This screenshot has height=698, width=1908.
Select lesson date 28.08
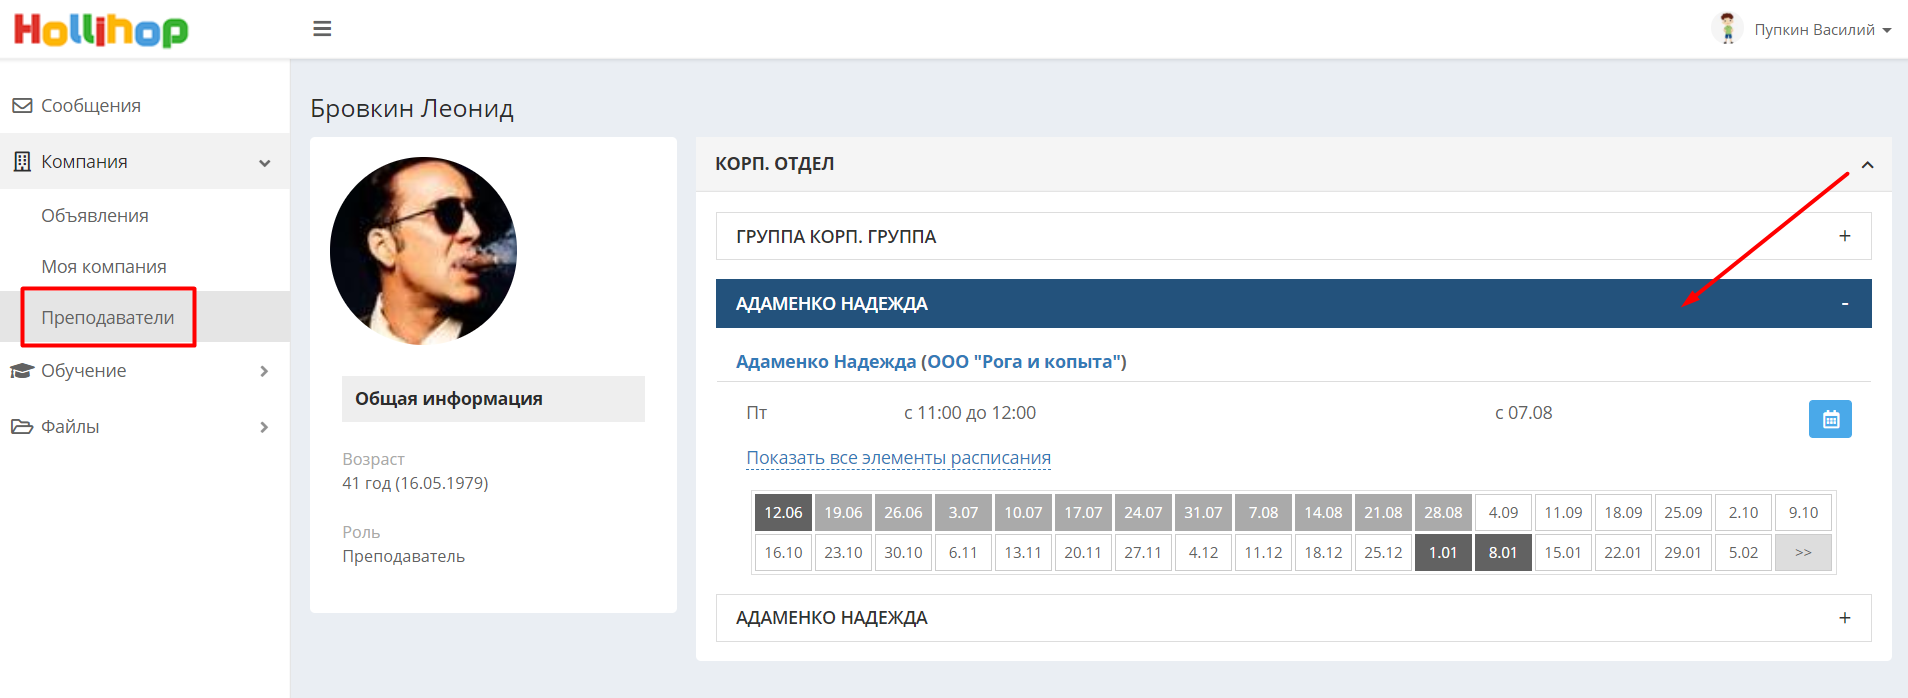pyautogui.click(x=1443, y=513)
